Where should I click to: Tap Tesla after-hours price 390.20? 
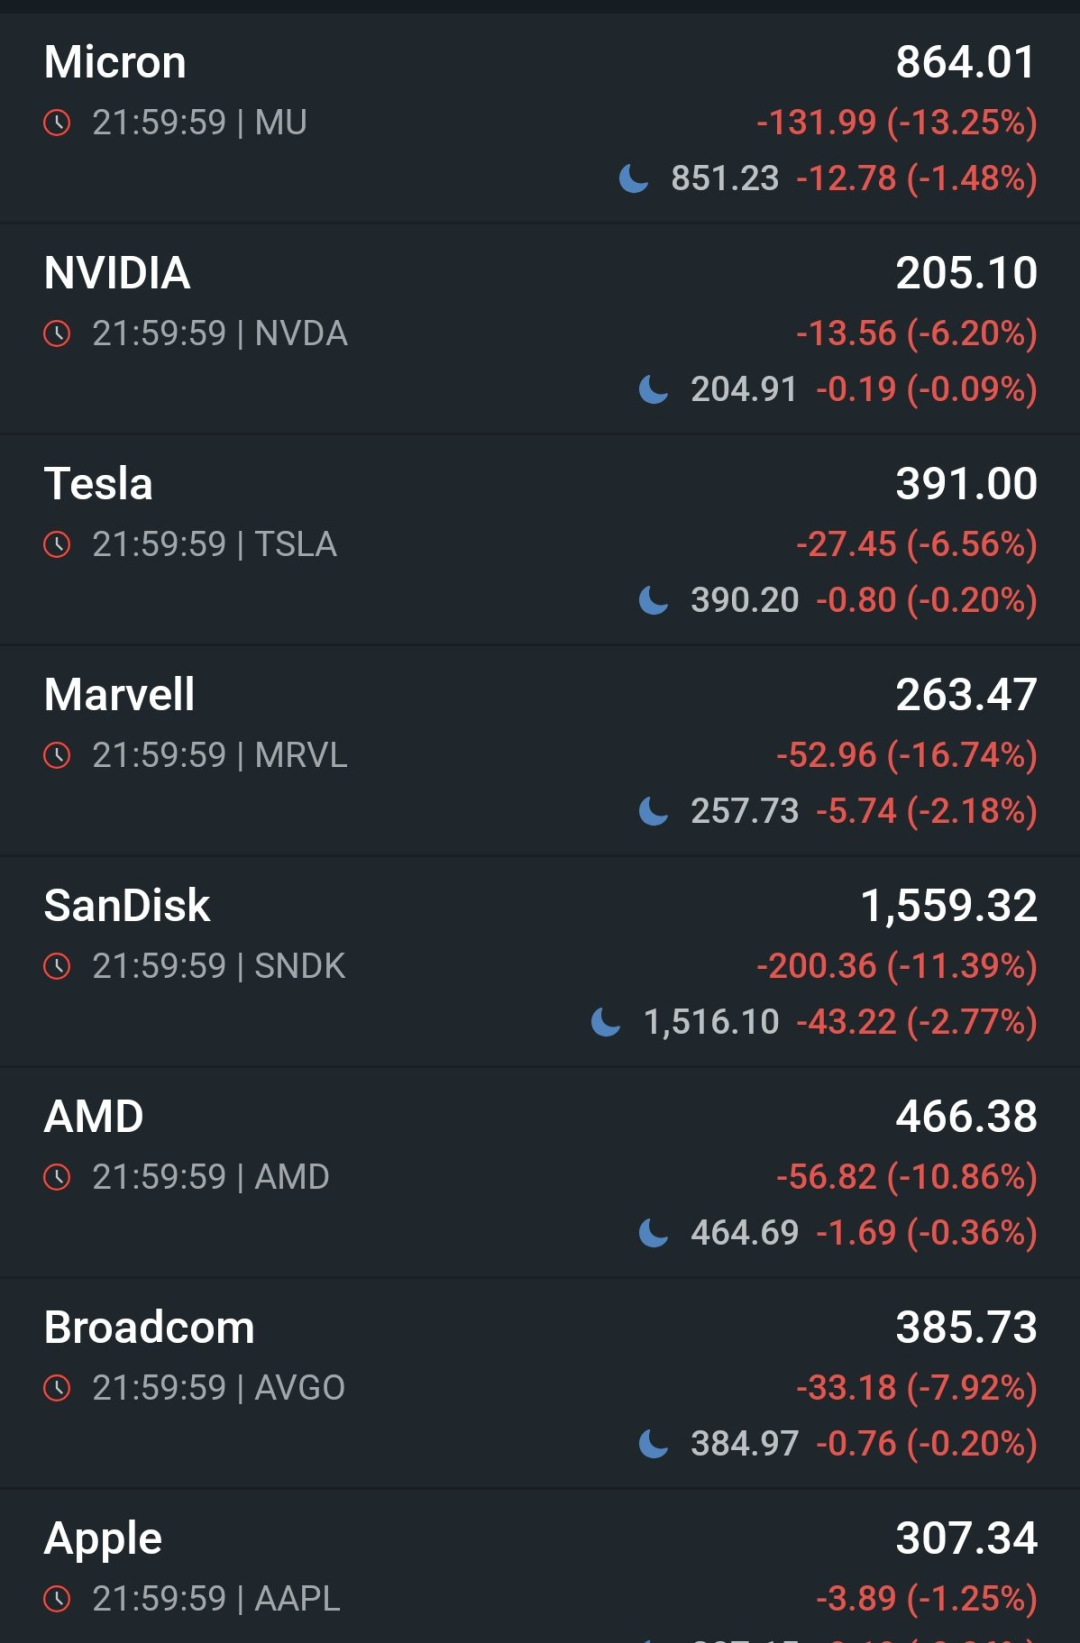click(745, 600)
